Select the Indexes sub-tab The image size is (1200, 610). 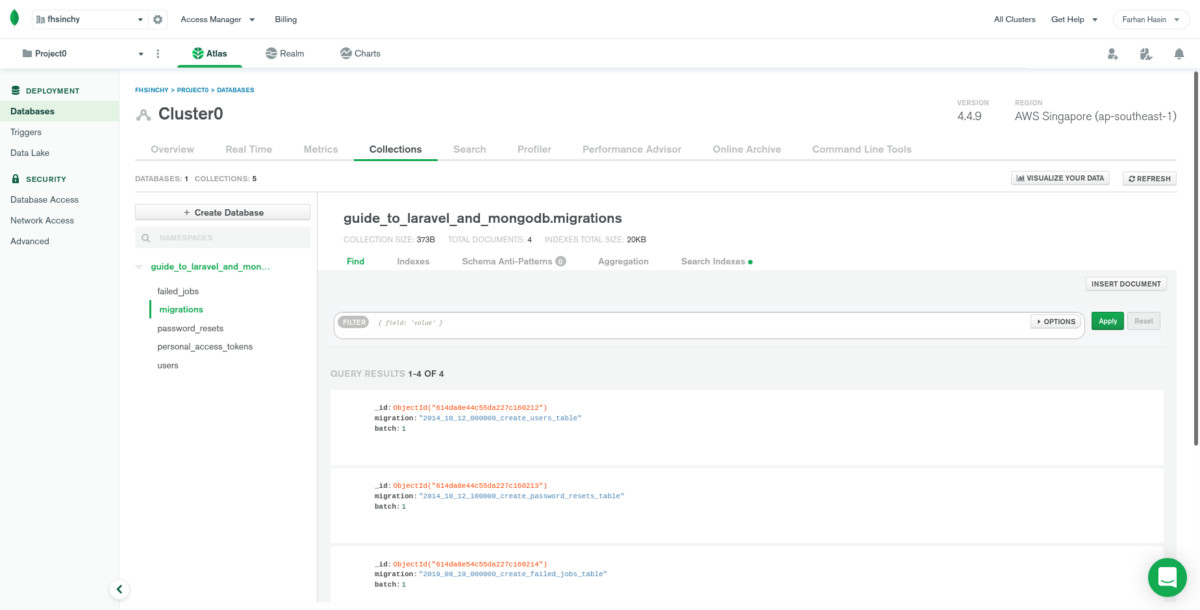(413, 261)
